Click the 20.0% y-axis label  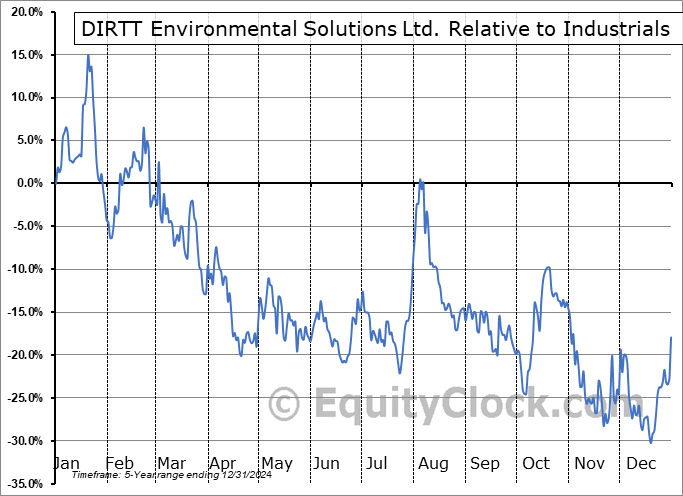tap(24, 12)
